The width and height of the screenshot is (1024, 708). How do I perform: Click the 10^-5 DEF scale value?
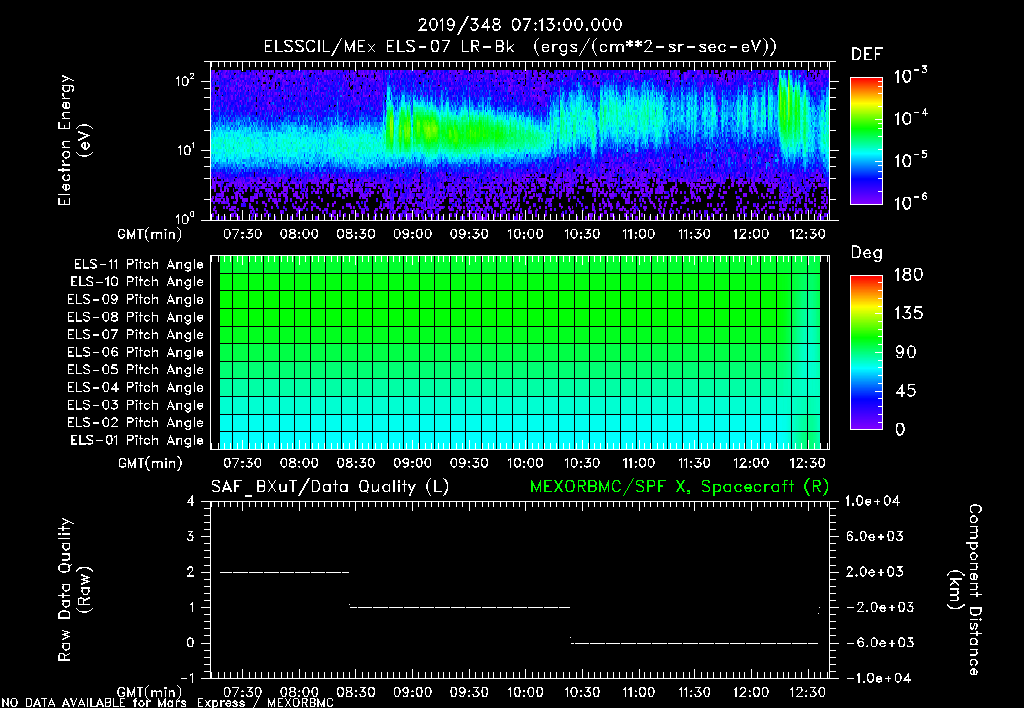910,160
